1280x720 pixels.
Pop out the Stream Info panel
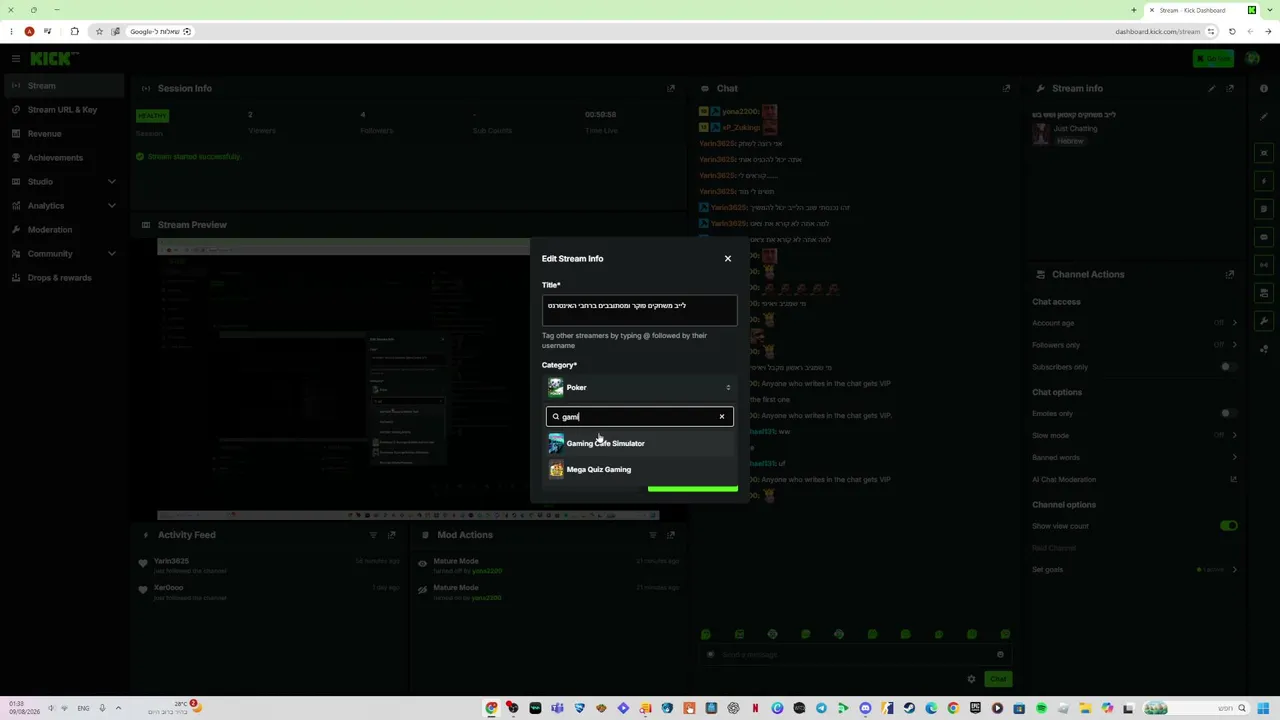(x=1230, y=88)
